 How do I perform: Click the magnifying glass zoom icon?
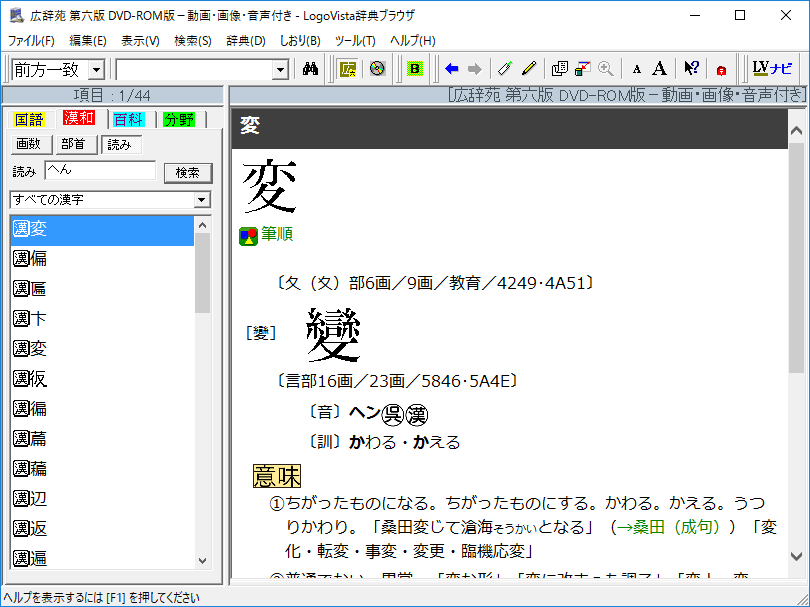[x=605, y=69]
